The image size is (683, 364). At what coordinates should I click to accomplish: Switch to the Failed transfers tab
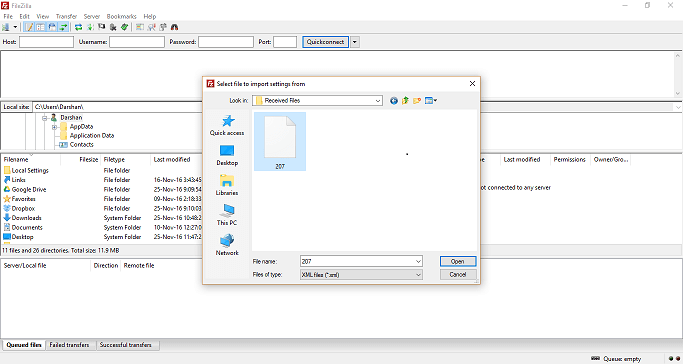(x=69, y=345)
